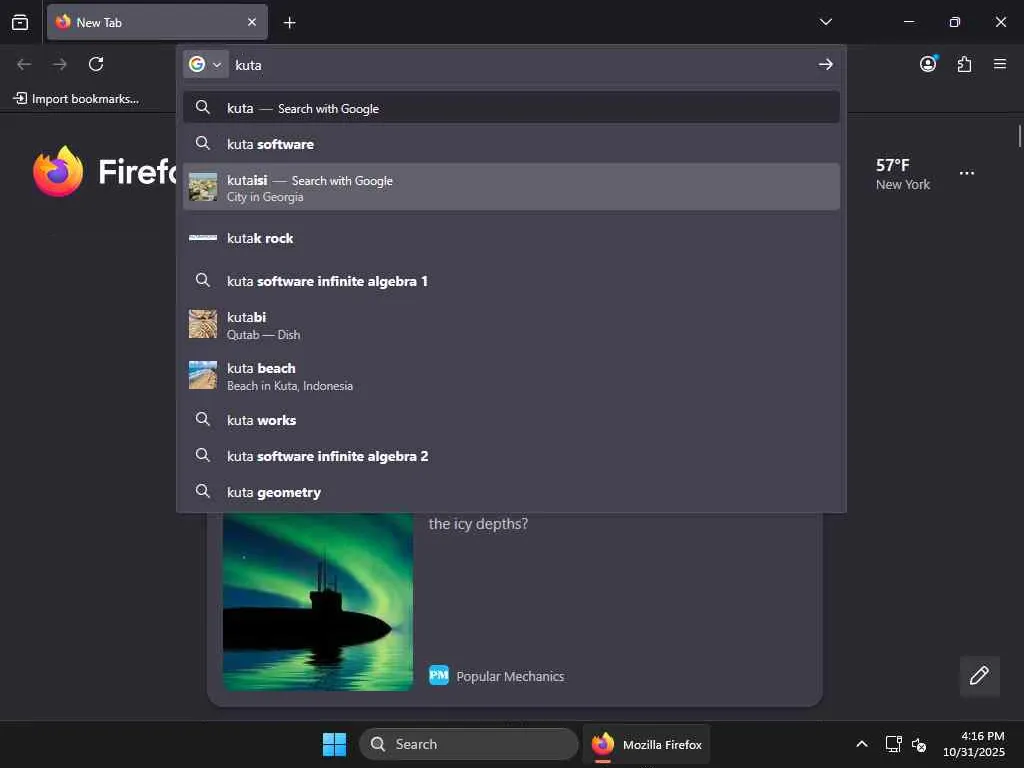This screenshot has height=768, width=1024.
Task: Open the application hamburger menu
Action: coord(1000,64)
